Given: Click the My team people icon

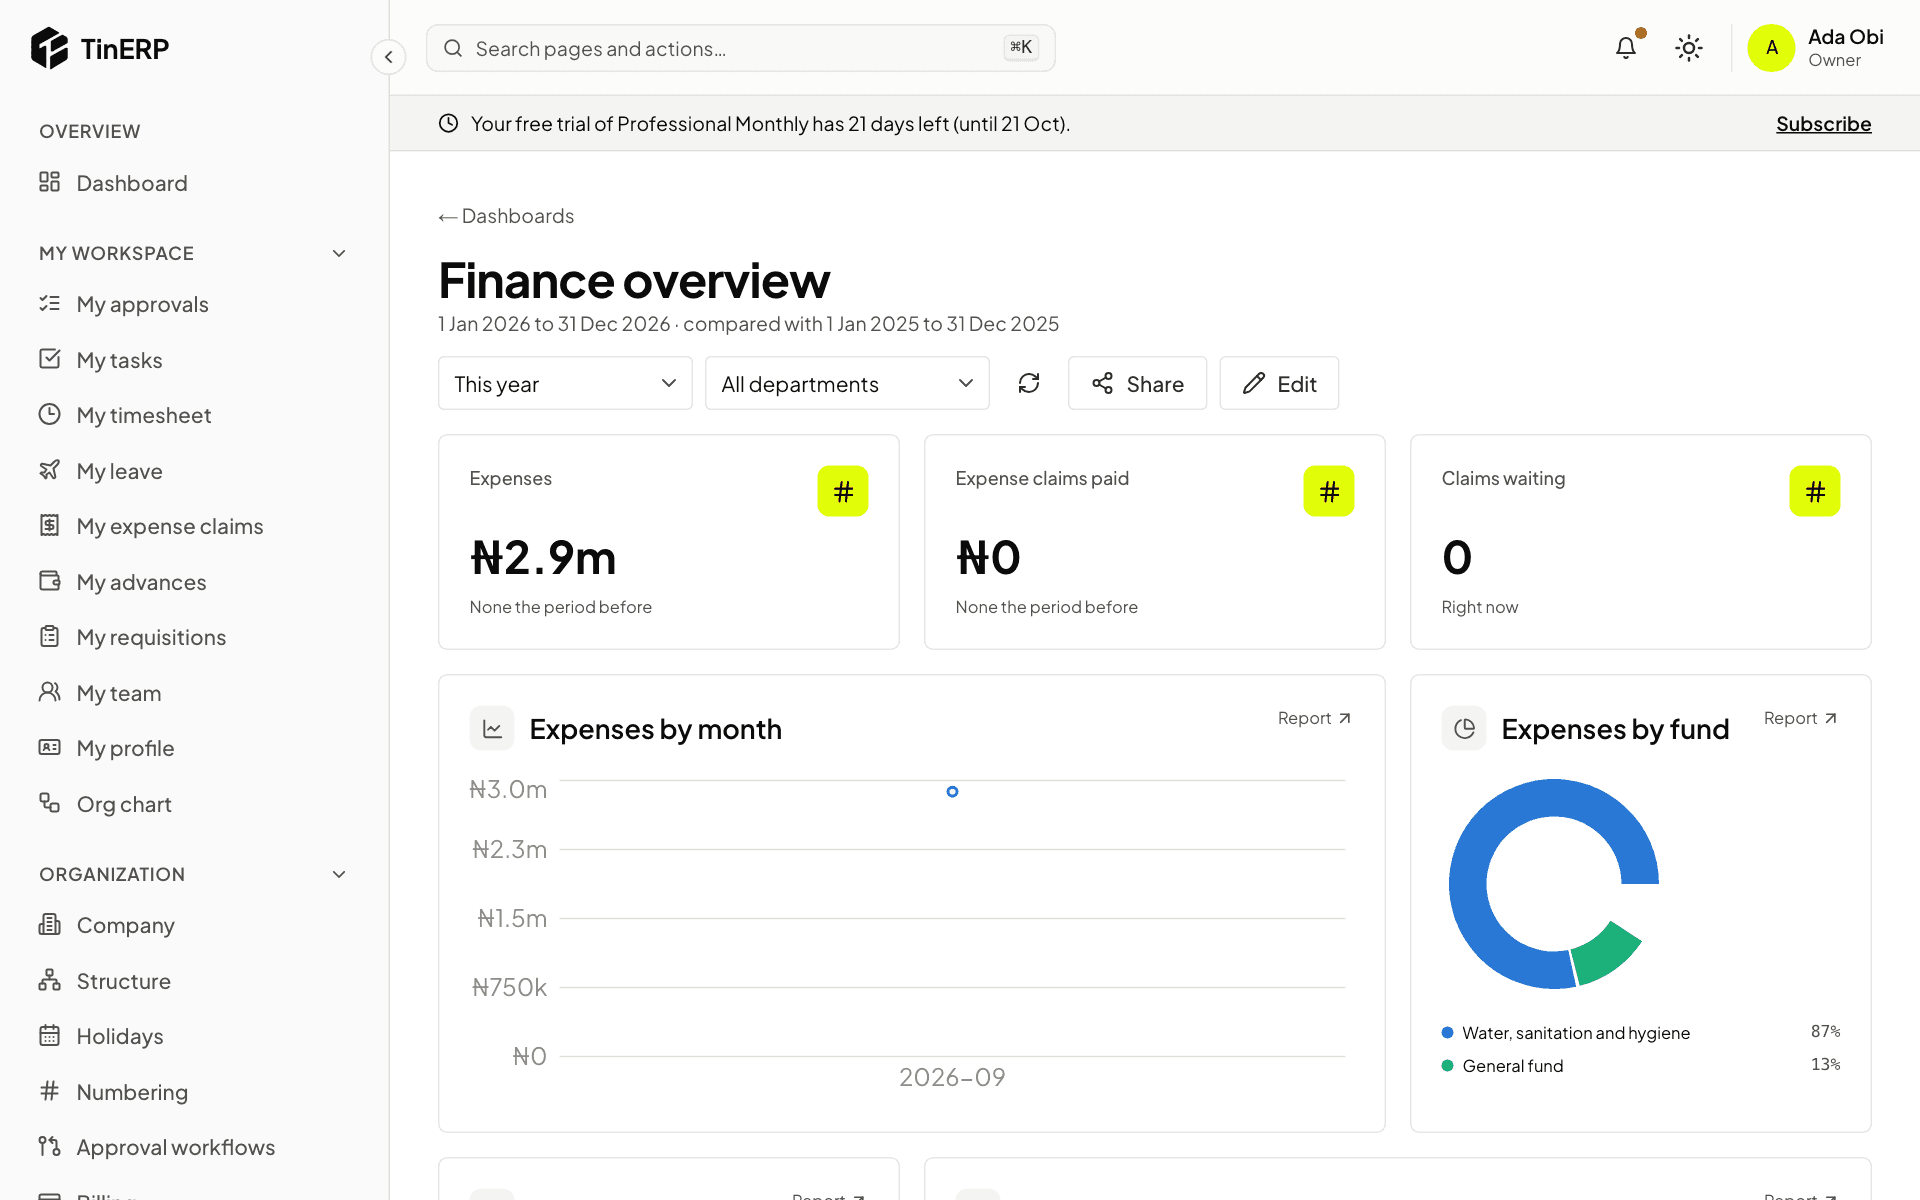Looking at the screenshot, I should tap(49, 692).
